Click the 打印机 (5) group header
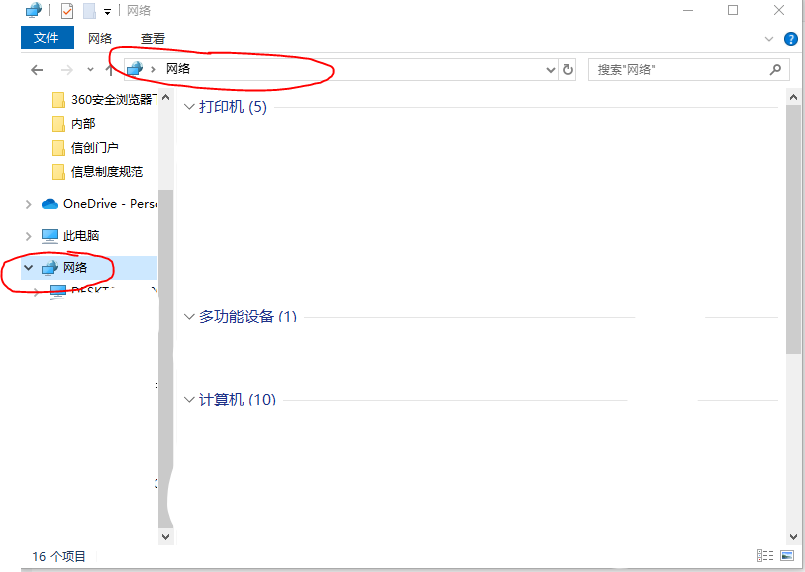 pyautogui.click(x=233, y=107)
